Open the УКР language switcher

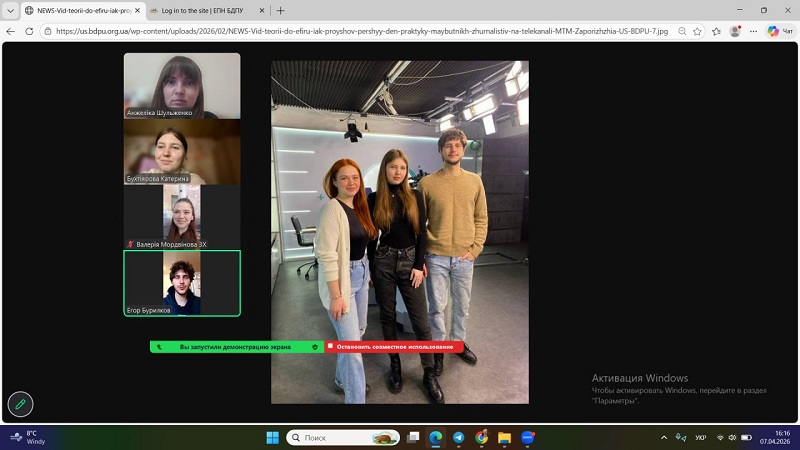click(700, 438)
